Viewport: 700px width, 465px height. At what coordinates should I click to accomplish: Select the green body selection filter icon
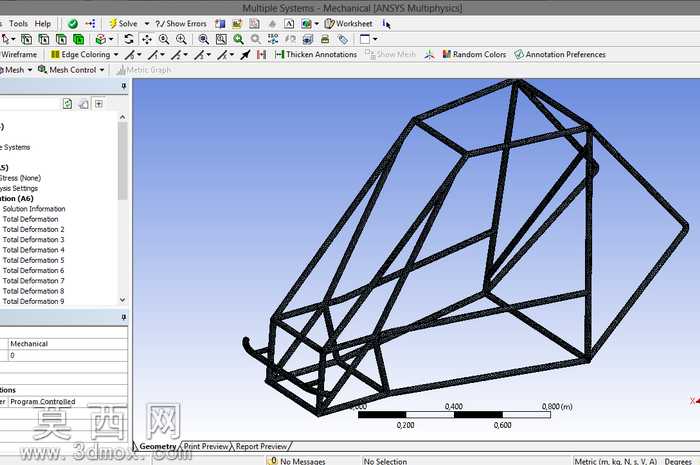click(79, 39)
